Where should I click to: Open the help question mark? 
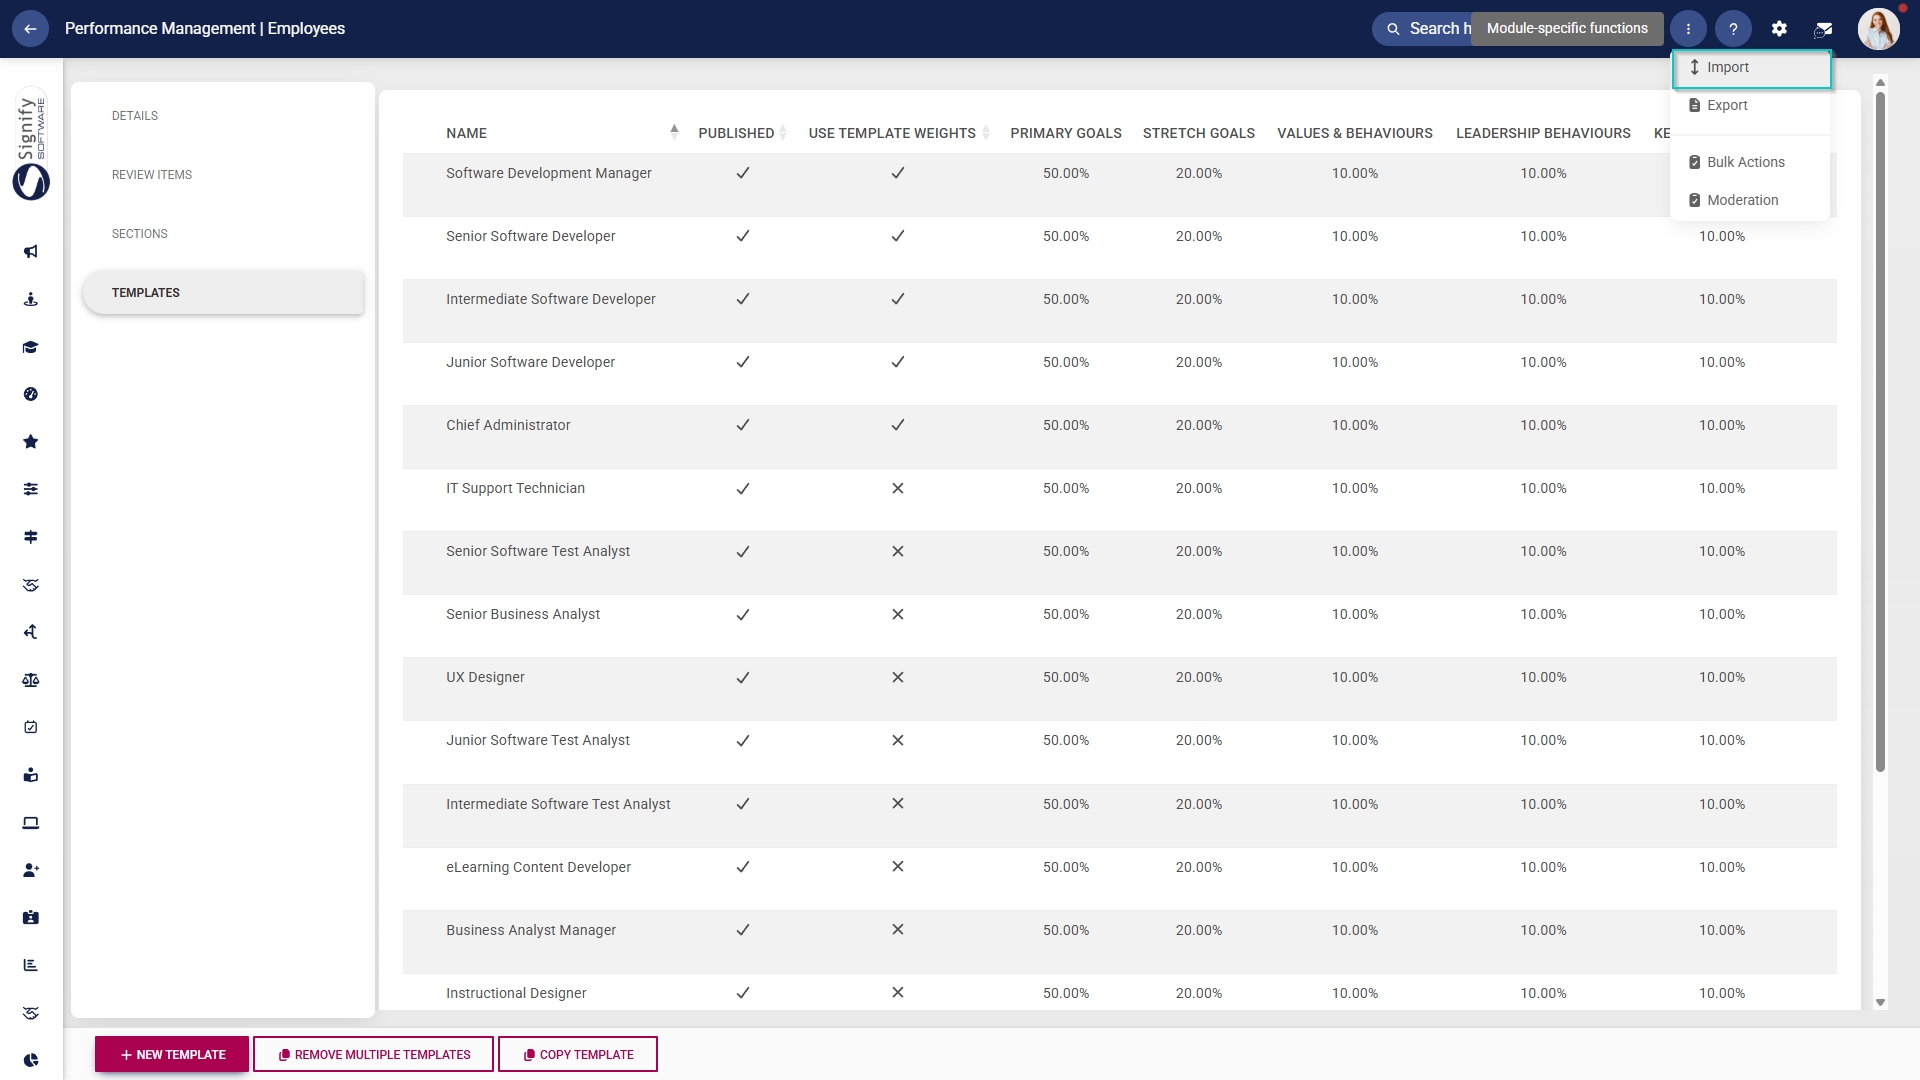point(1733,29)
